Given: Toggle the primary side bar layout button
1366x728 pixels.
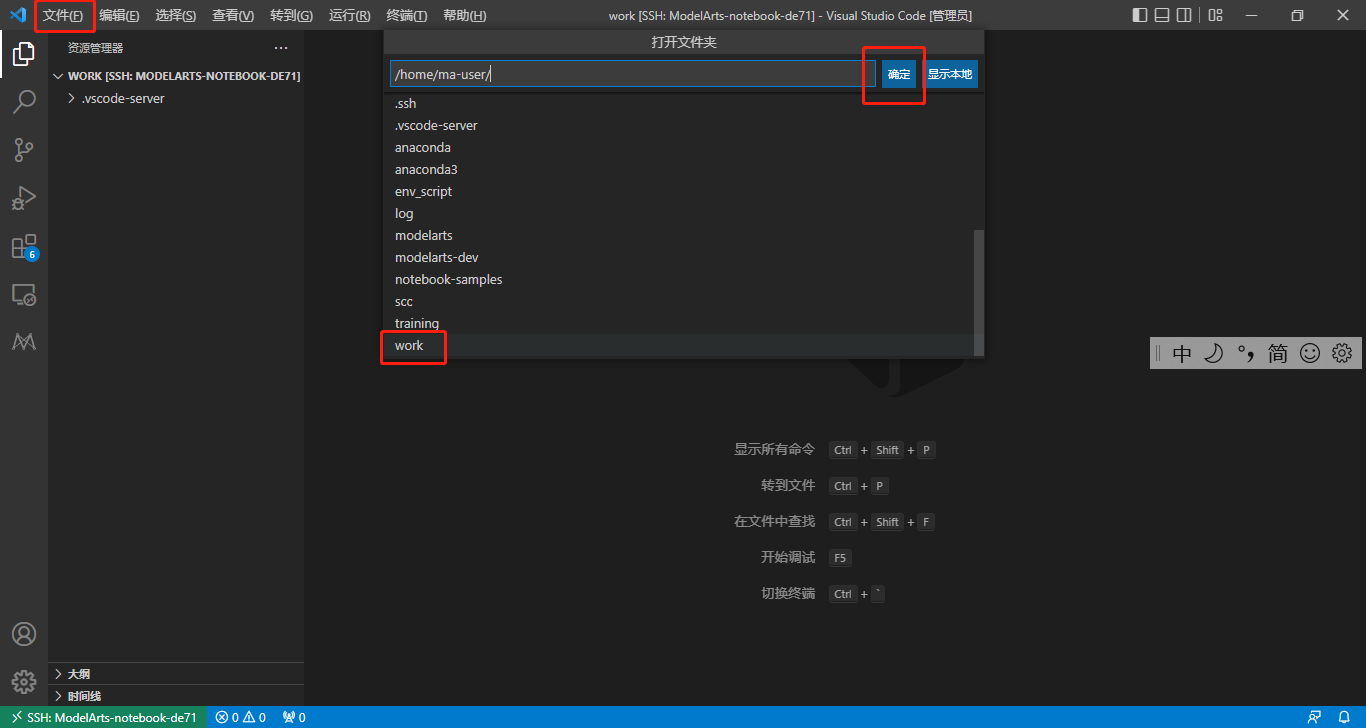Looking at the screenshot, I should [x=1140, y=15].
